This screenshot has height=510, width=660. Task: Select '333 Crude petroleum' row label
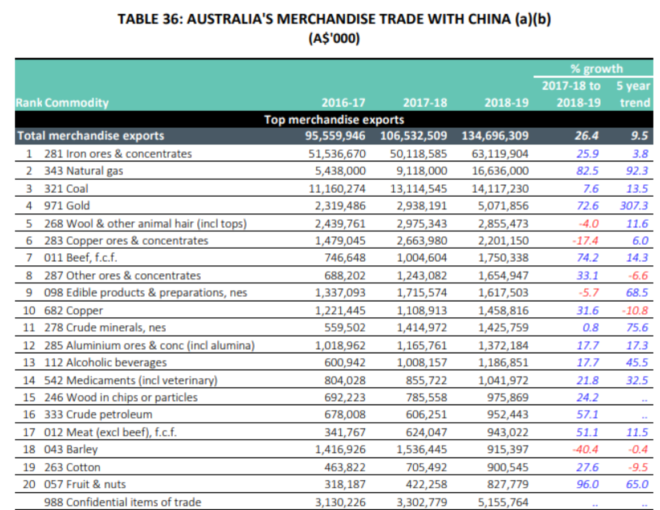[98, 414]
